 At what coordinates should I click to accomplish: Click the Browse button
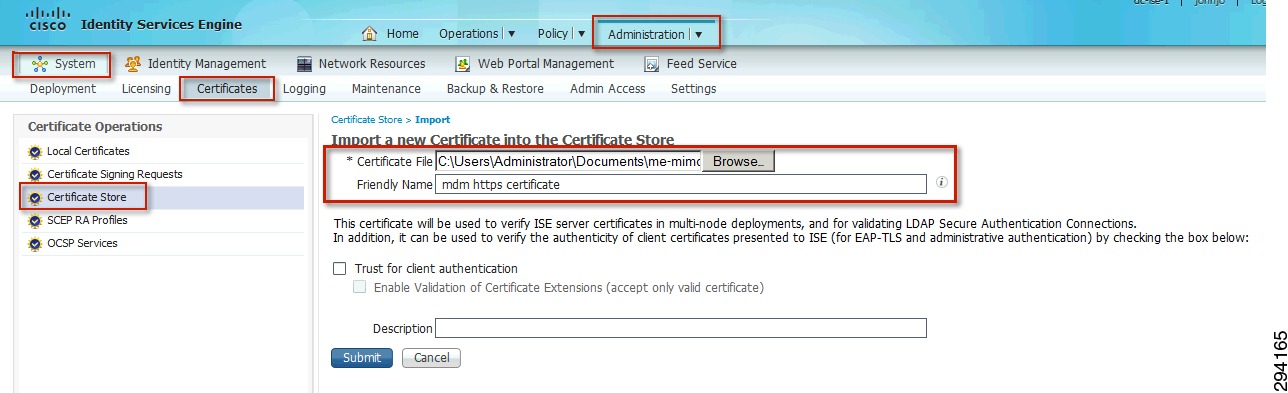pyautogui.click(x=738, y=161)
